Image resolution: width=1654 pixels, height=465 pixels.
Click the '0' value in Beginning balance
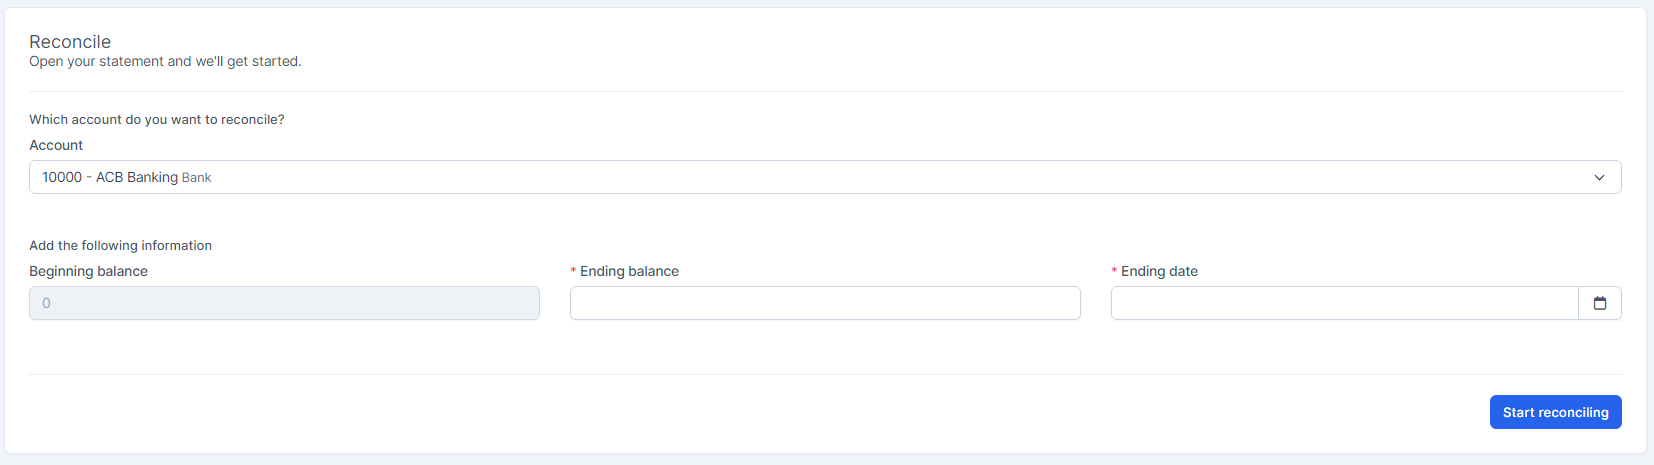[x=46, y=303]
